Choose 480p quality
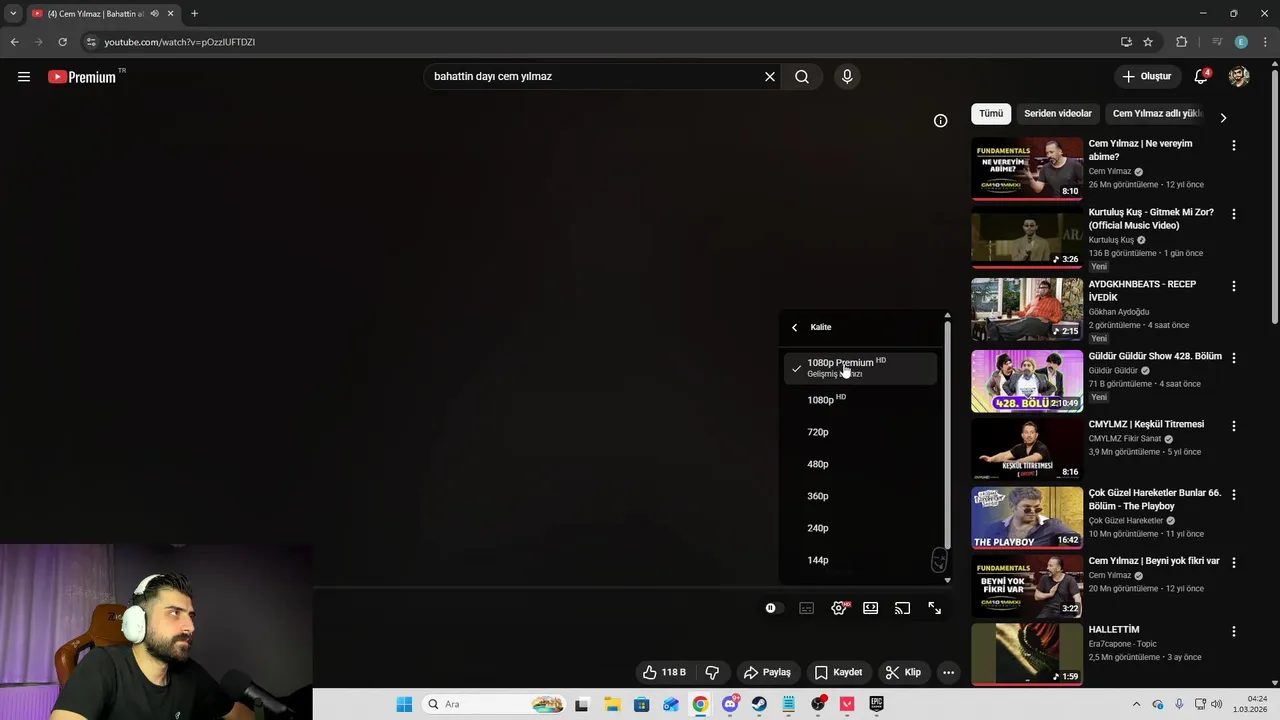 click(861, 464)
